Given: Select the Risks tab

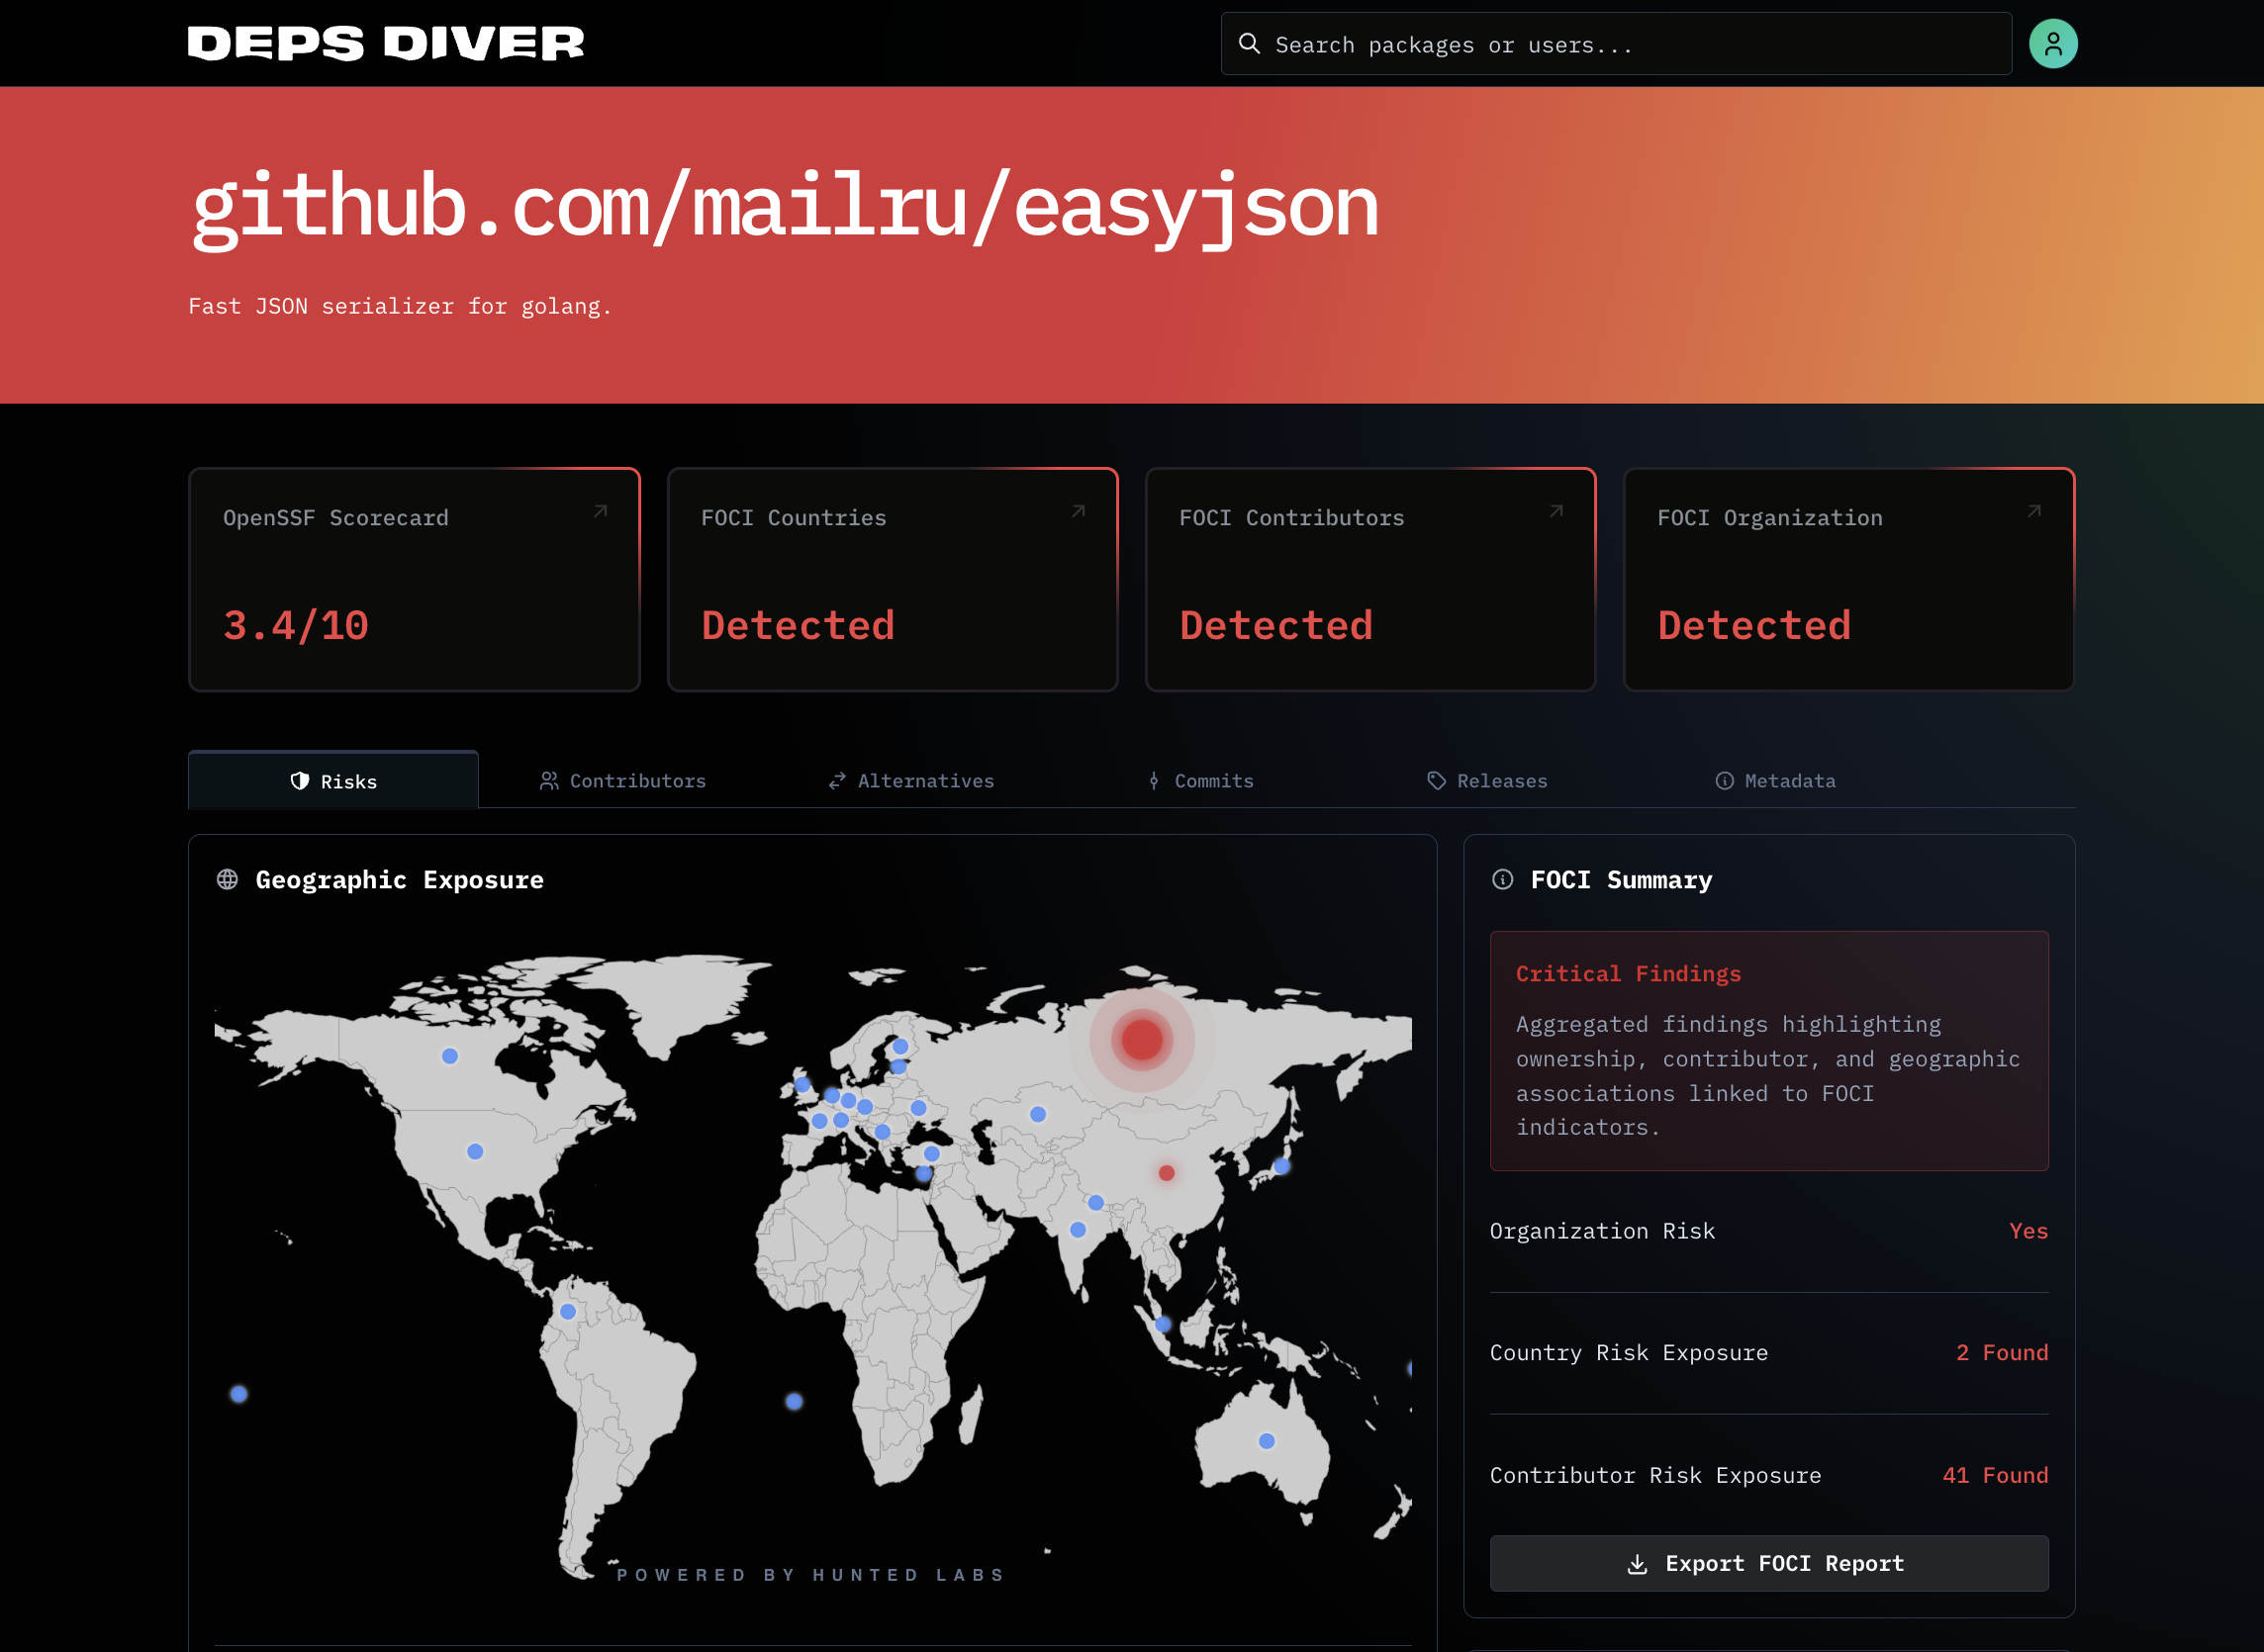Looking at the screenshot, I should click(334, 781).
